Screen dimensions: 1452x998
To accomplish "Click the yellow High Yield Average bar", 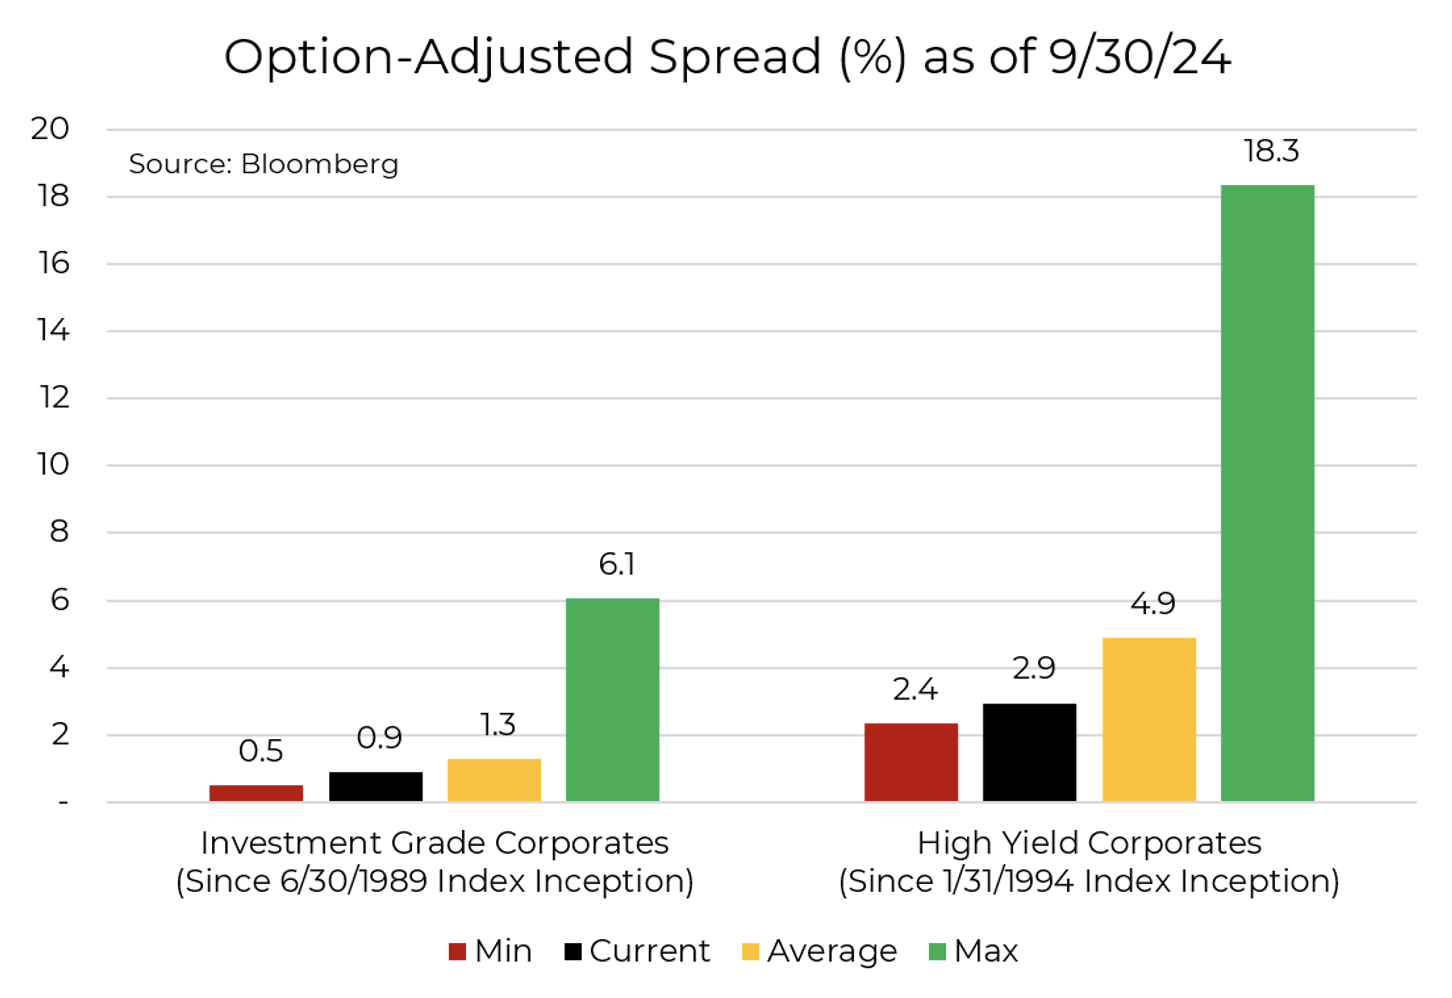I will pos(1148,720).
